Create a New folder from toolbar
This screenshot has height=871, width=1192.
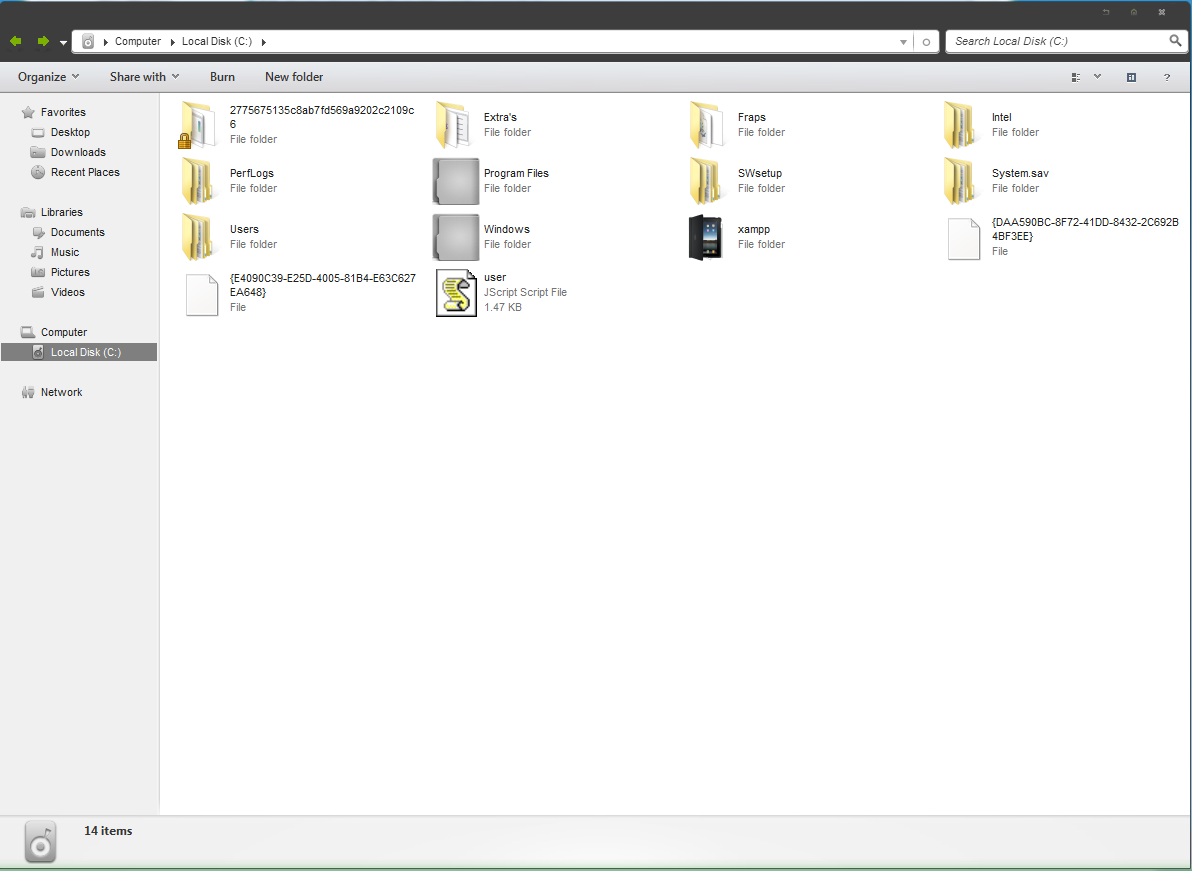tap(293, 77)
